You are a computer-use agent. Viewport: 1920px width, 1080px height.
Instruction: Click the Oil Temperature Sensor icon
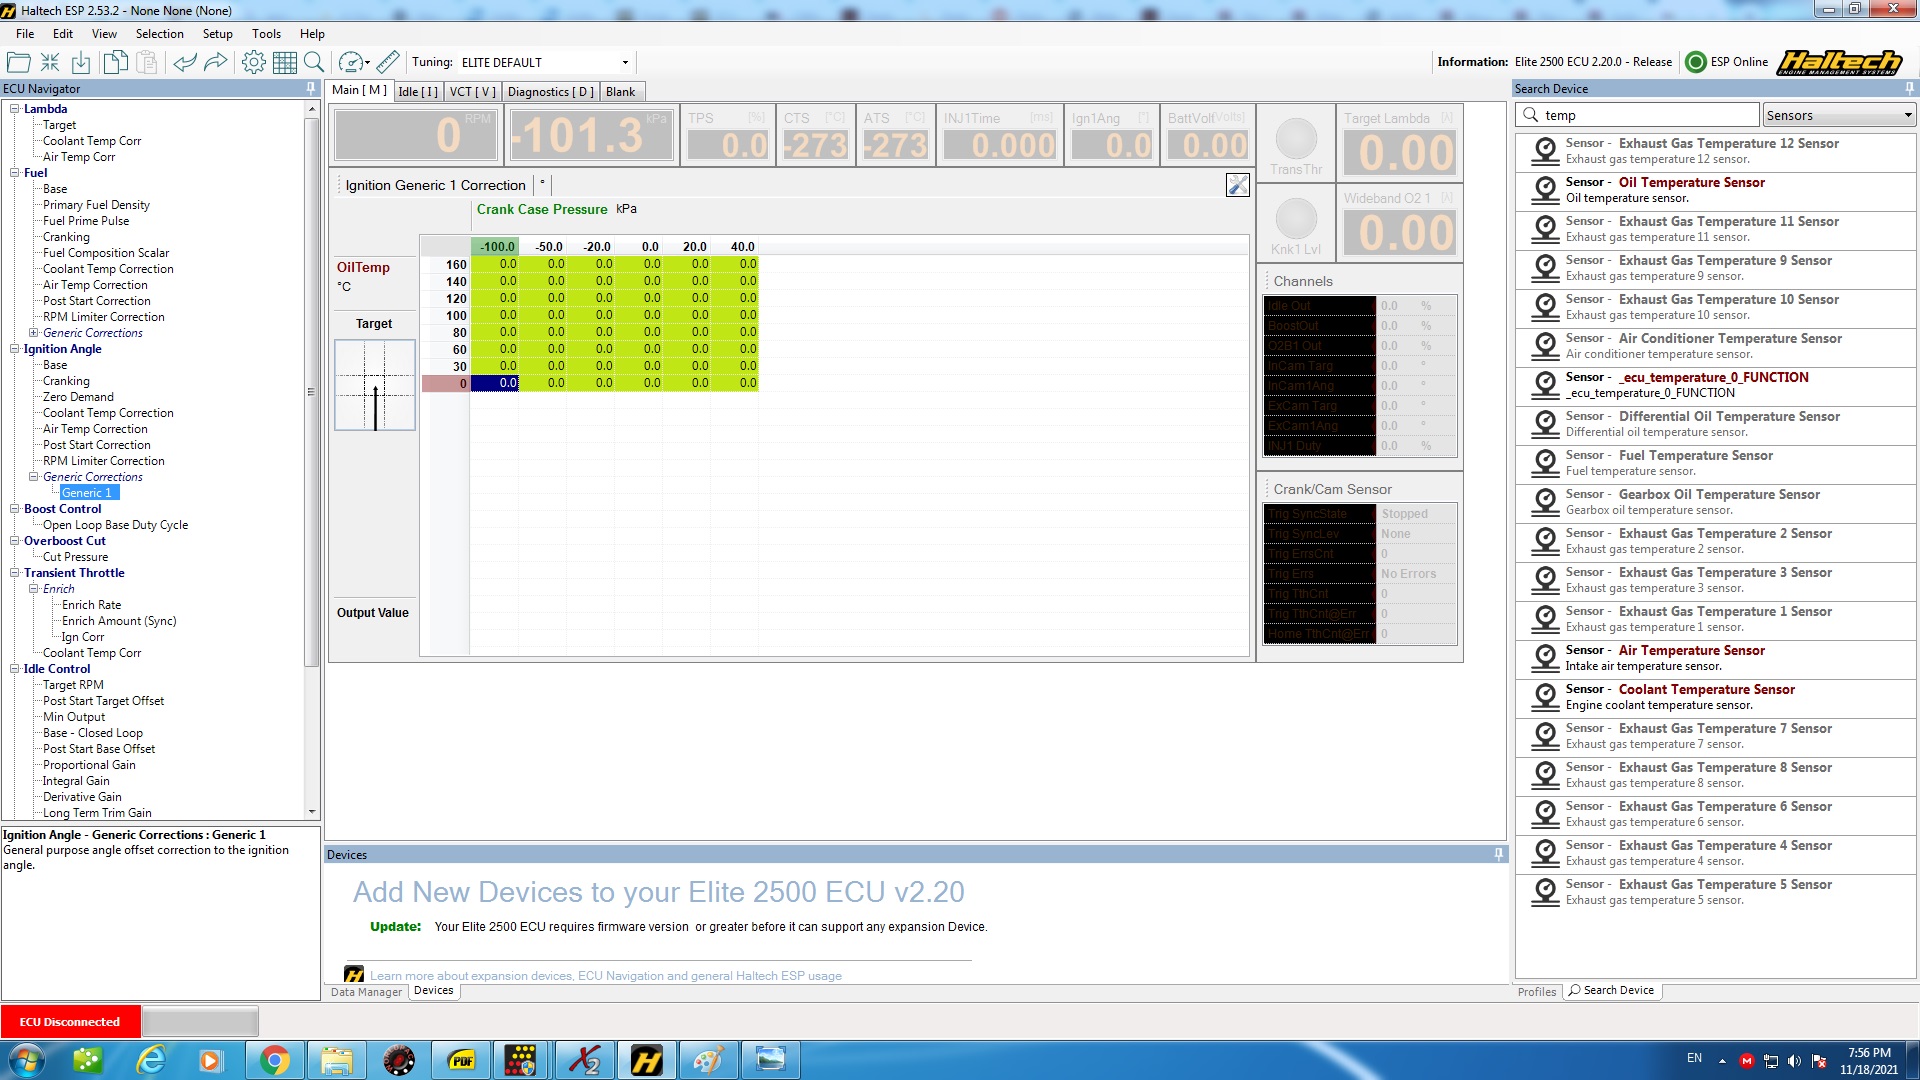[x=1546, y=190]
